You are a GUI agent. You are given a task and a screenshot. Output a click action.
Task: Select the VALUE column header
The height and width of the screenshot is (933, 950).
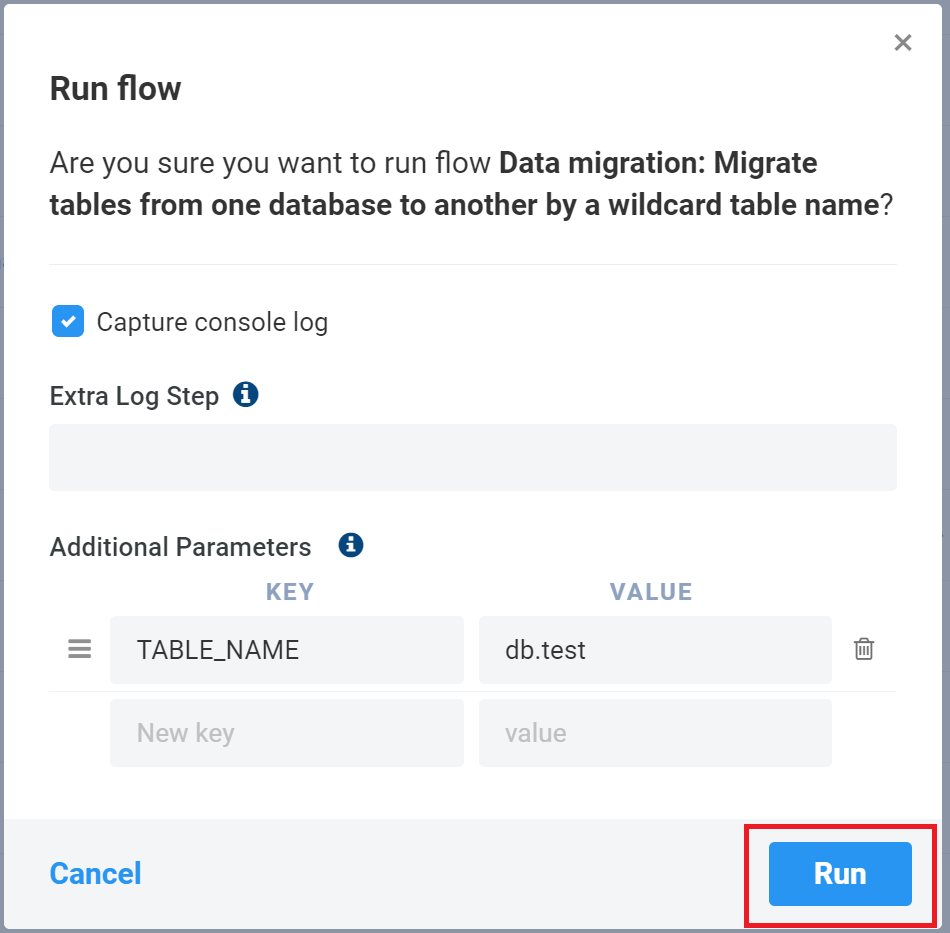(651, 592)
